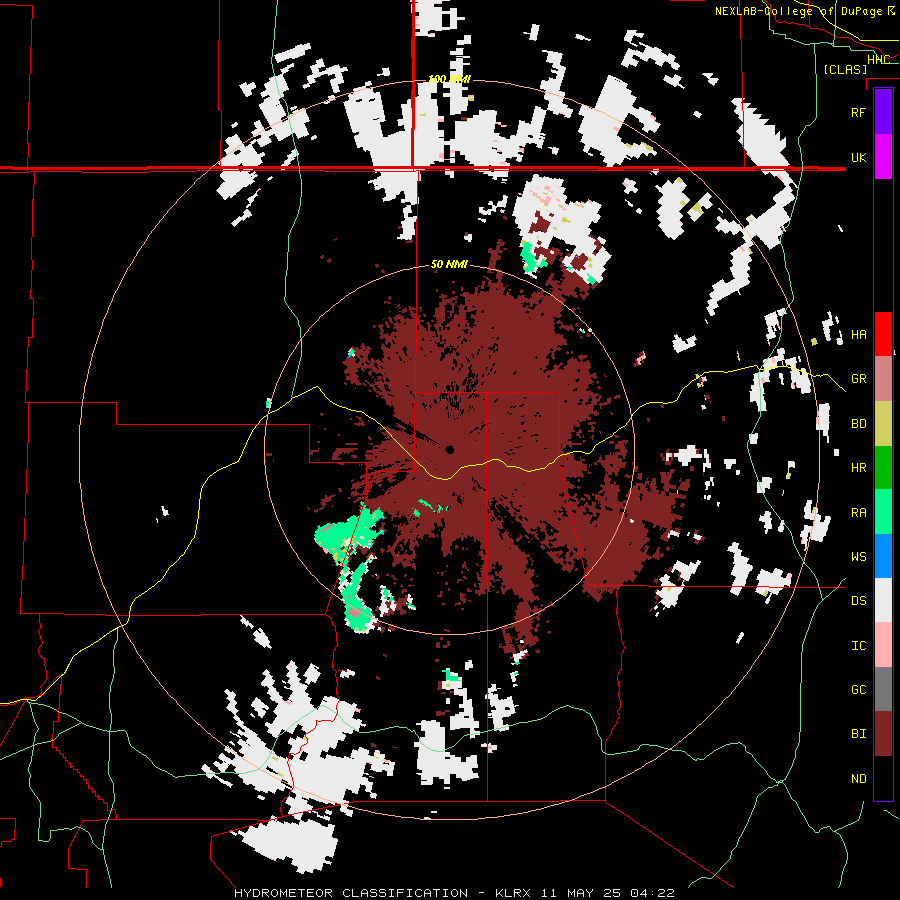
Task: Click the 'GC' legend label
Action: [858, 690]
